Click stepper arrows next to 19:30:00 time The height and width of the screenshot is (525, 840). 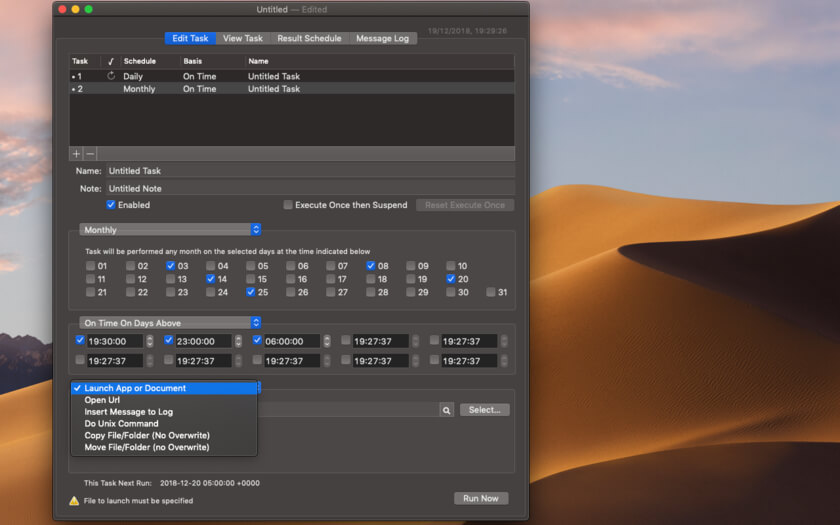[150, 341]
